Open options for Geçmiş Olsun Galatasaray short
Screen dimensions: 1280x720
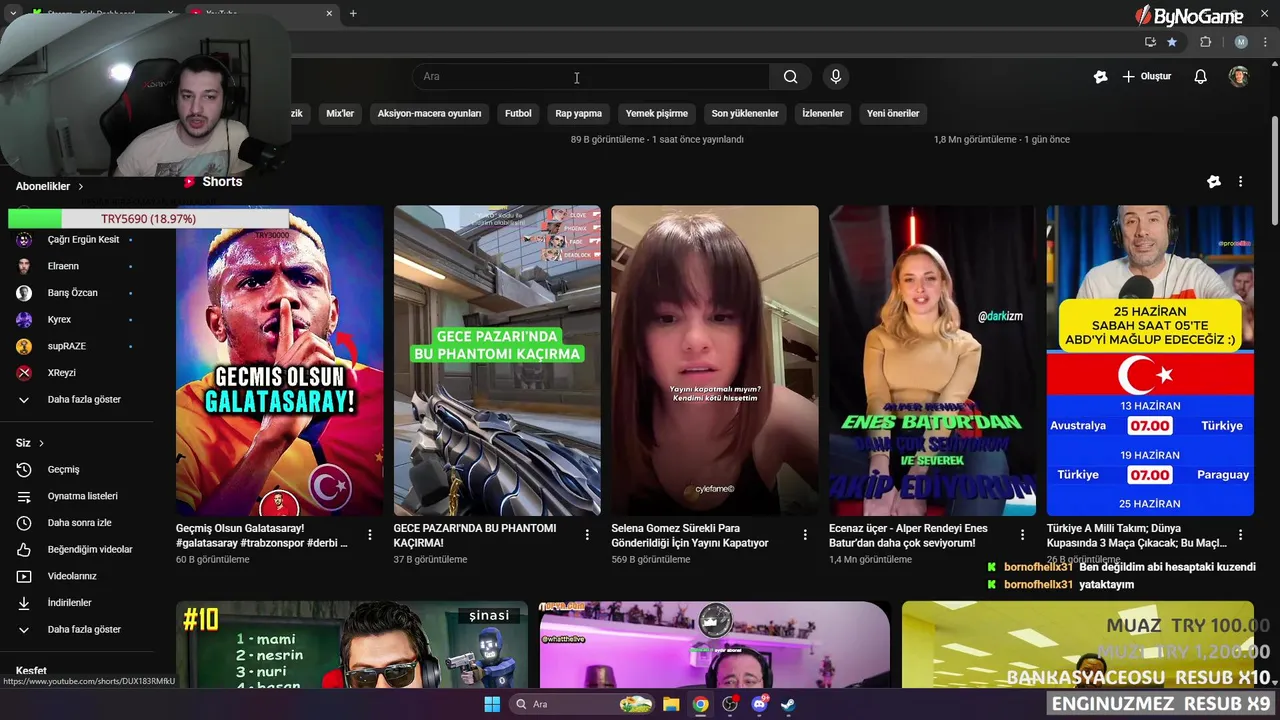coord(370,535)
